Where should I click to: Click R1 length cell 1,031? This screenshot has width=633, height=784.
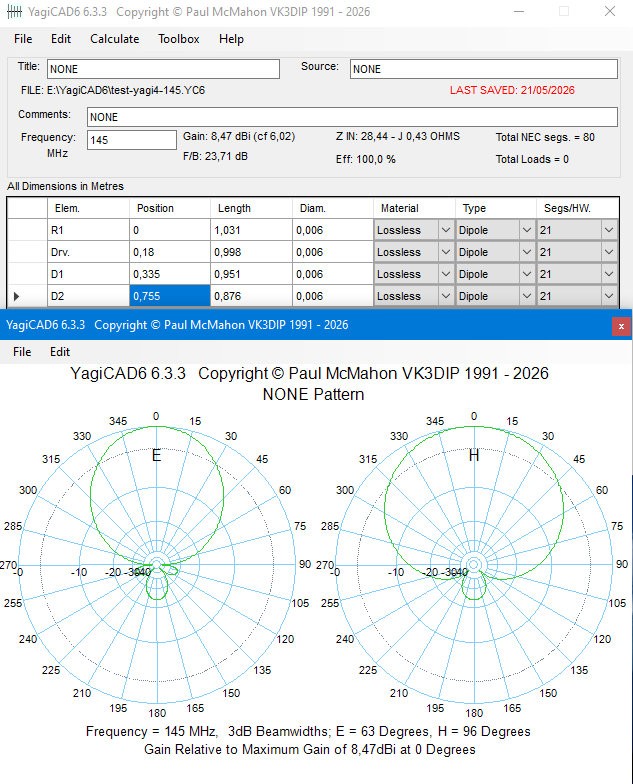pyautogui.click(x=251, y=230)
